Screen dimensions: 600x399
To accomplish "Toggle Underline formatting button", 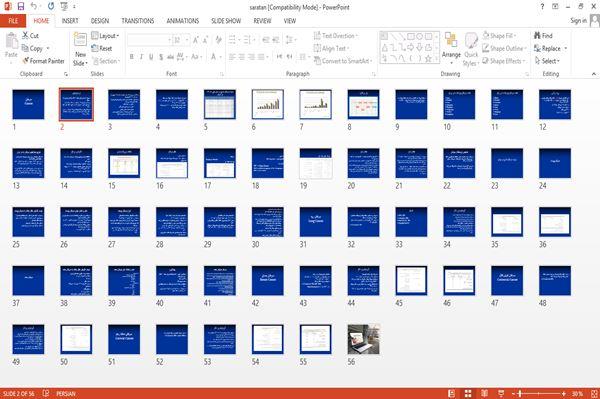I will coord(151,57).
